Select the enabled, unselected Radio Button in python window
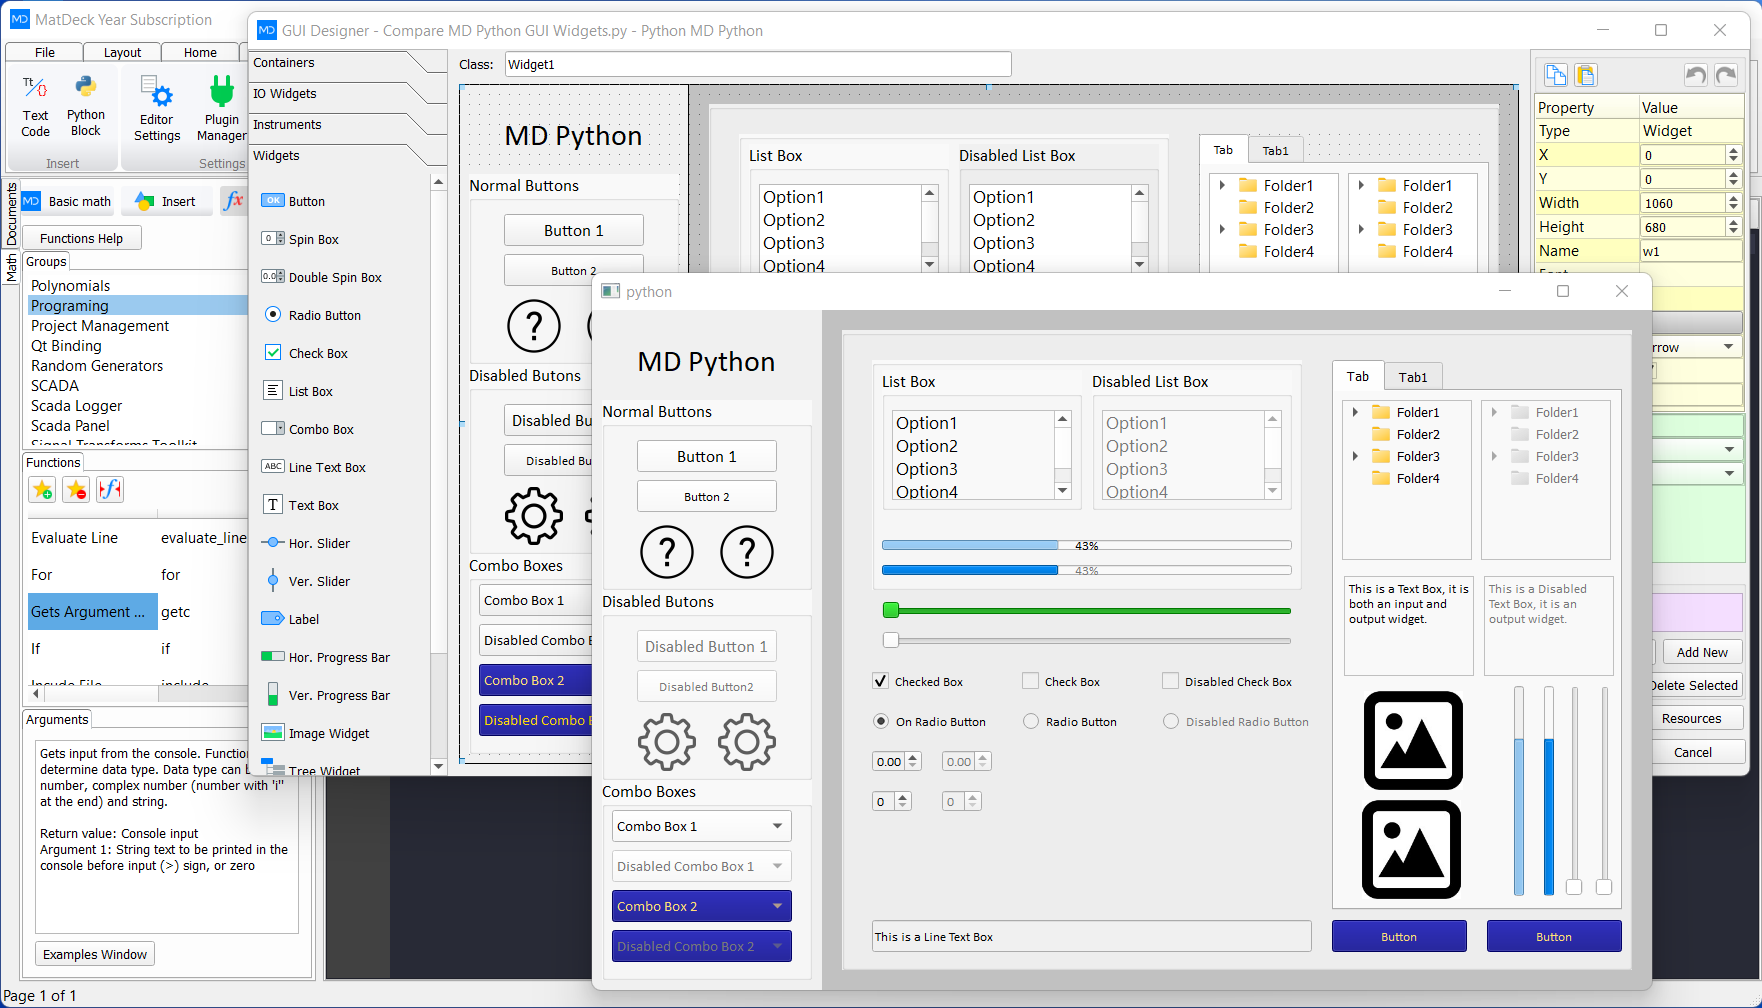Viewport: 1762px width, 1008px height. tap(1031, 721)
